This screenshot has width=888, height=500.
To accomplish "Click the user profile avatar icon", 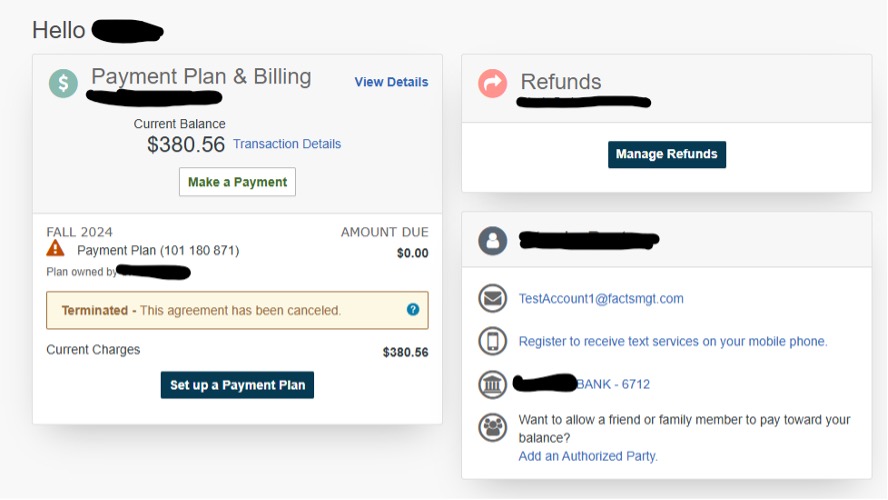I will click(492, 240).
